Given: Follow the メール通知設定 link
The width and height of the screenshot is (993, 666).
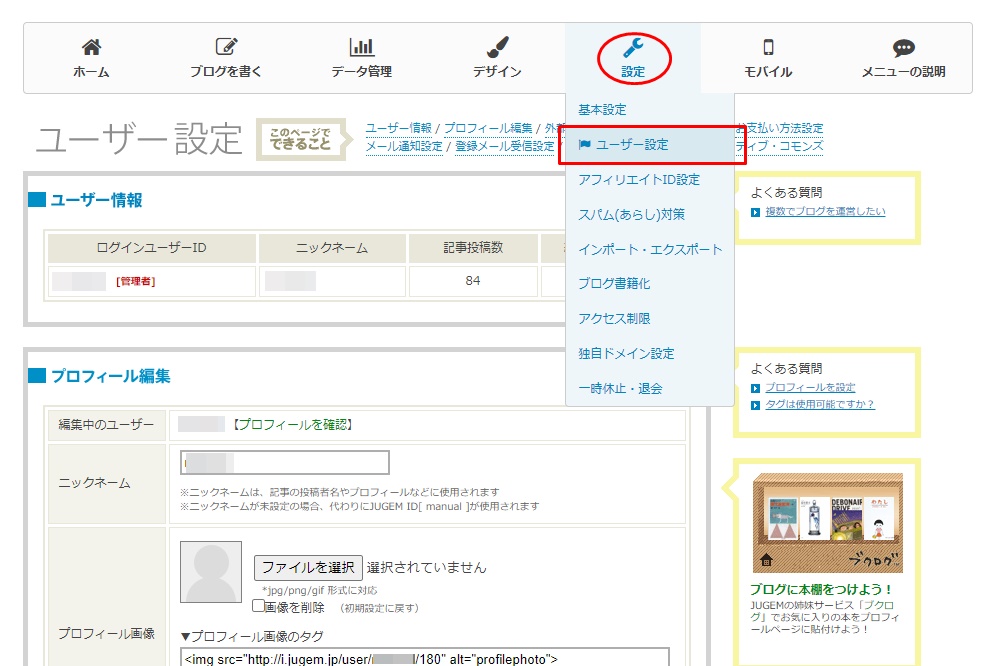Looking at the screenshot, I should coord(404,146).
